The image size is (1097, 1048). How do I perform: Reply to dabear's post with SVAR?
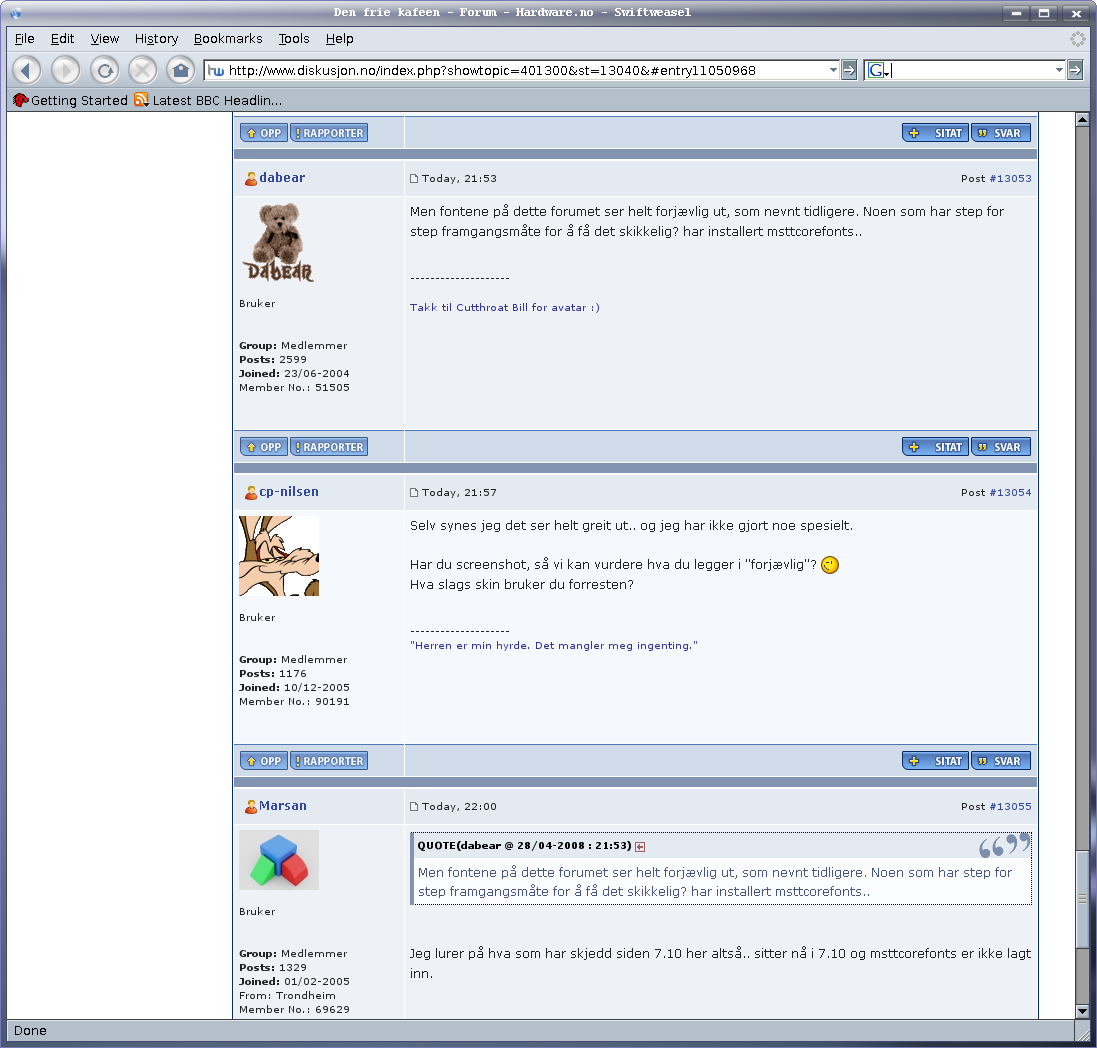point(1000,447)
